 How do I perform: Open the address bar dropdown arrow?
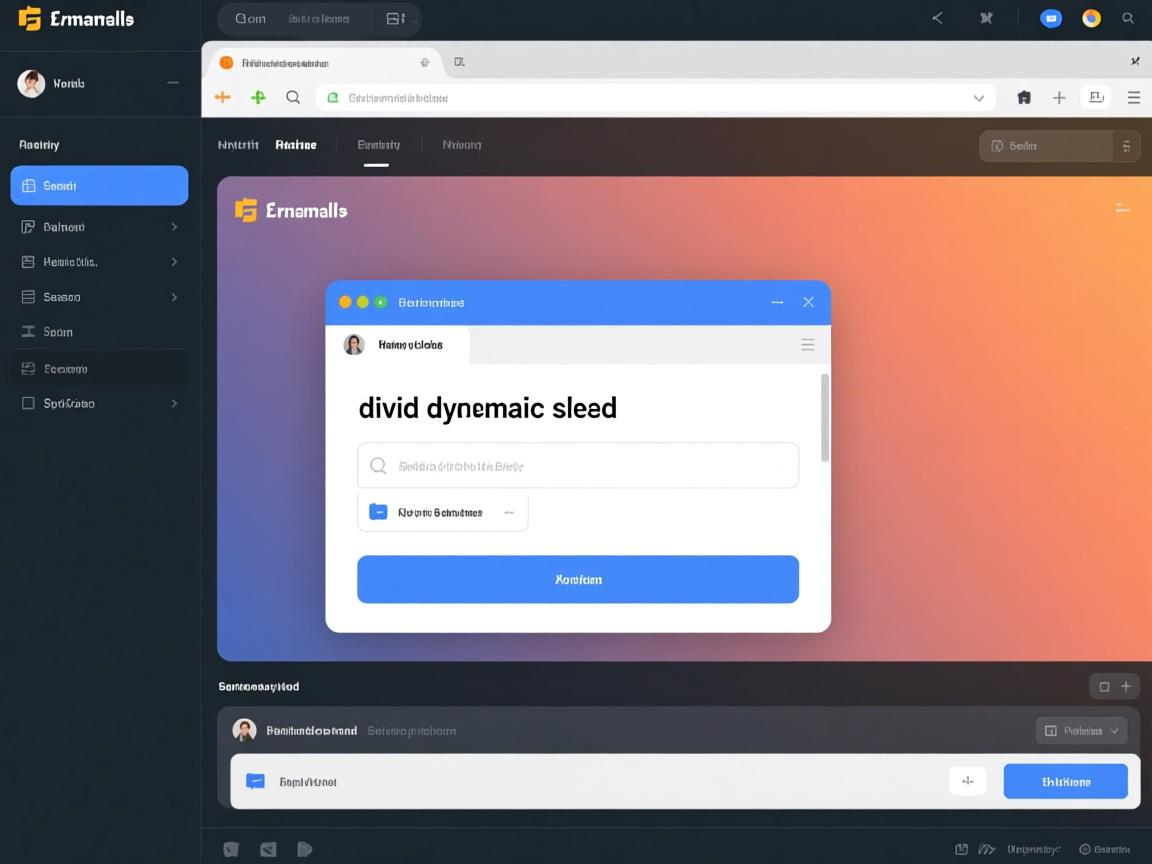pos(979,97)
